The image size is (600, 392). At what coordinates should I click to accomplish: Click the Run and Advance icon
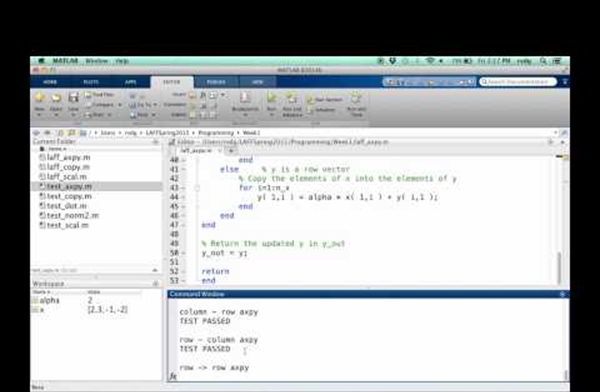tap(292, 98)
